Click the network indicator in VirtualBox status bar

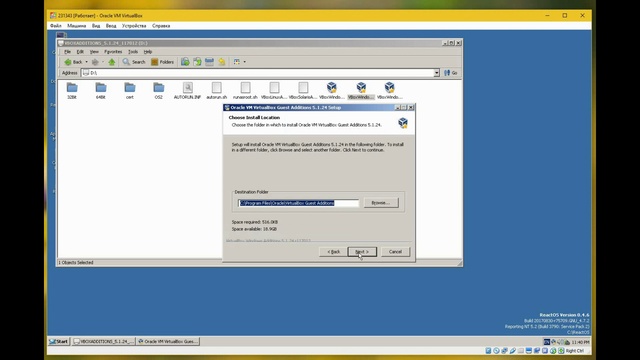click(504, 351)
